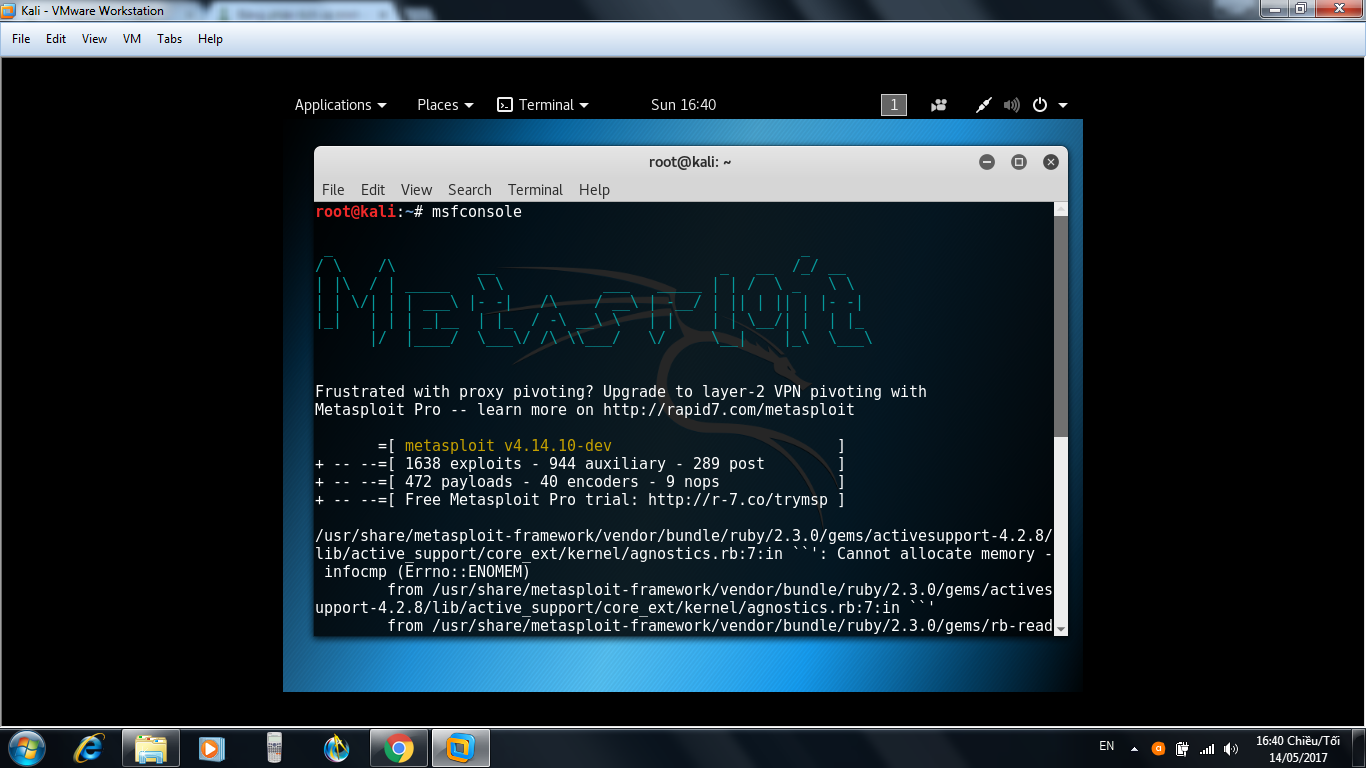Expand the Places dropdown menu

point(445,105)
